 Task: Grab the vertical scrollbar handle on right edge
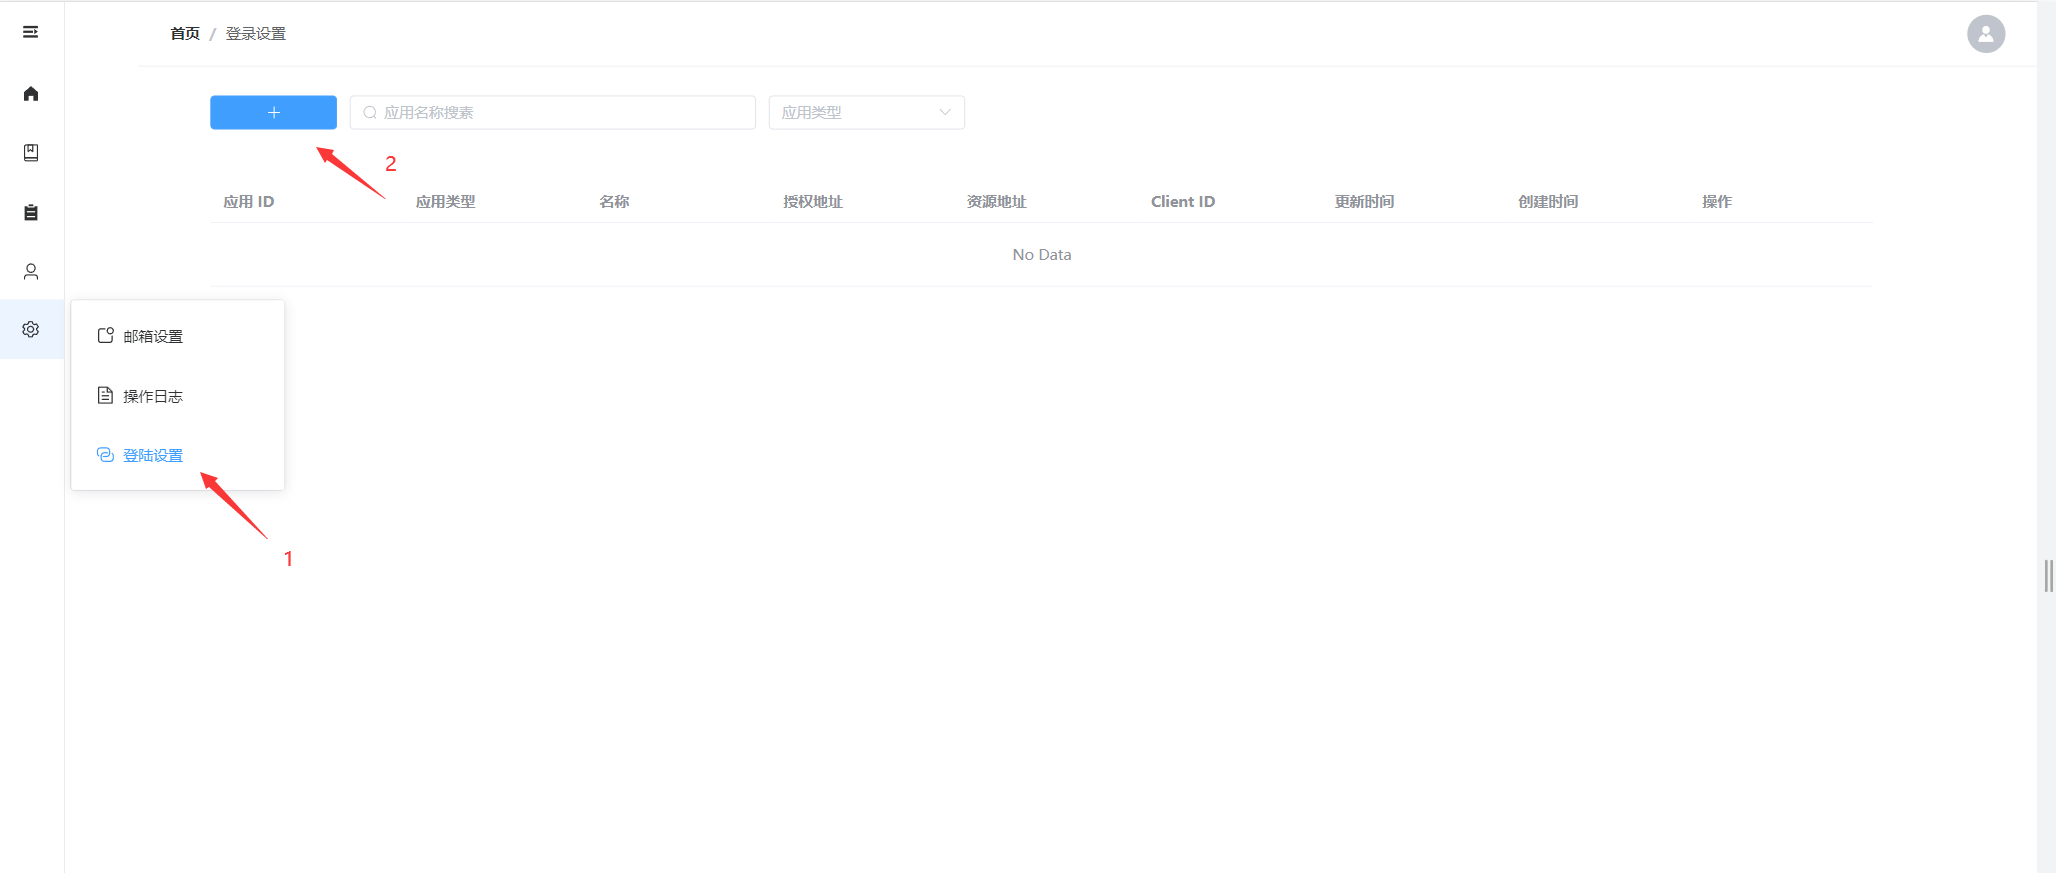(x=2048, y=576)
